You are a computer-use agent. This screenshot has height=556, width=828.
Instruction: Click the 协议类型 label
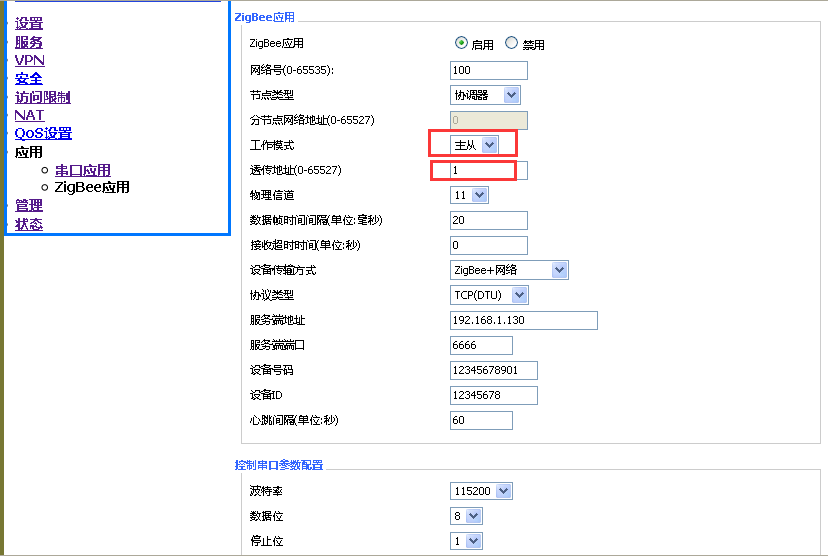pyautogui.click(x=272, y=295)
